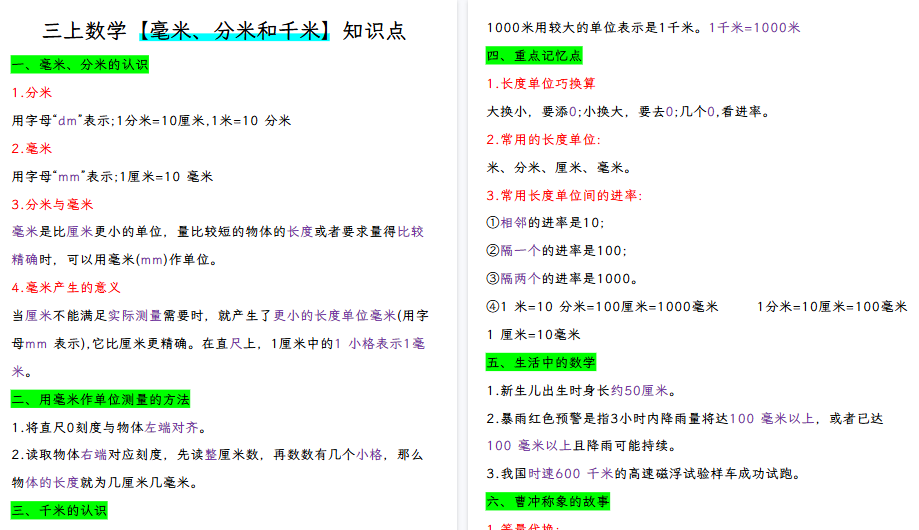Click line 1.新生儿出生时身长约50厘米

[582, 391]
